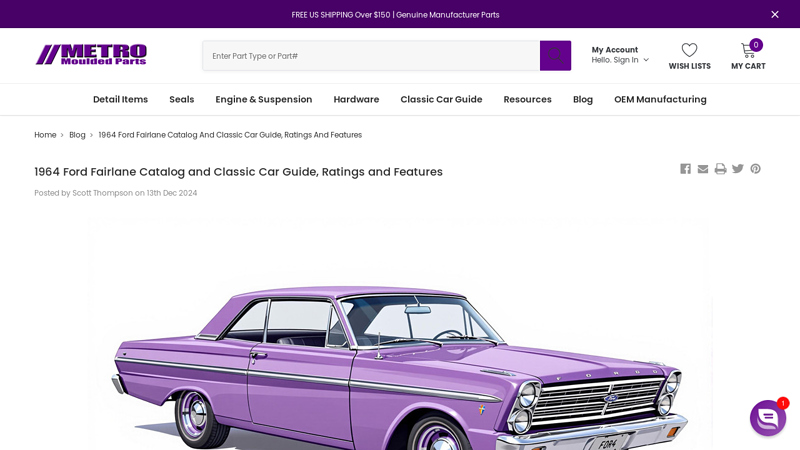Open the Hardware menu
Viewport: 800px width, 450px height.
(356, 99)
